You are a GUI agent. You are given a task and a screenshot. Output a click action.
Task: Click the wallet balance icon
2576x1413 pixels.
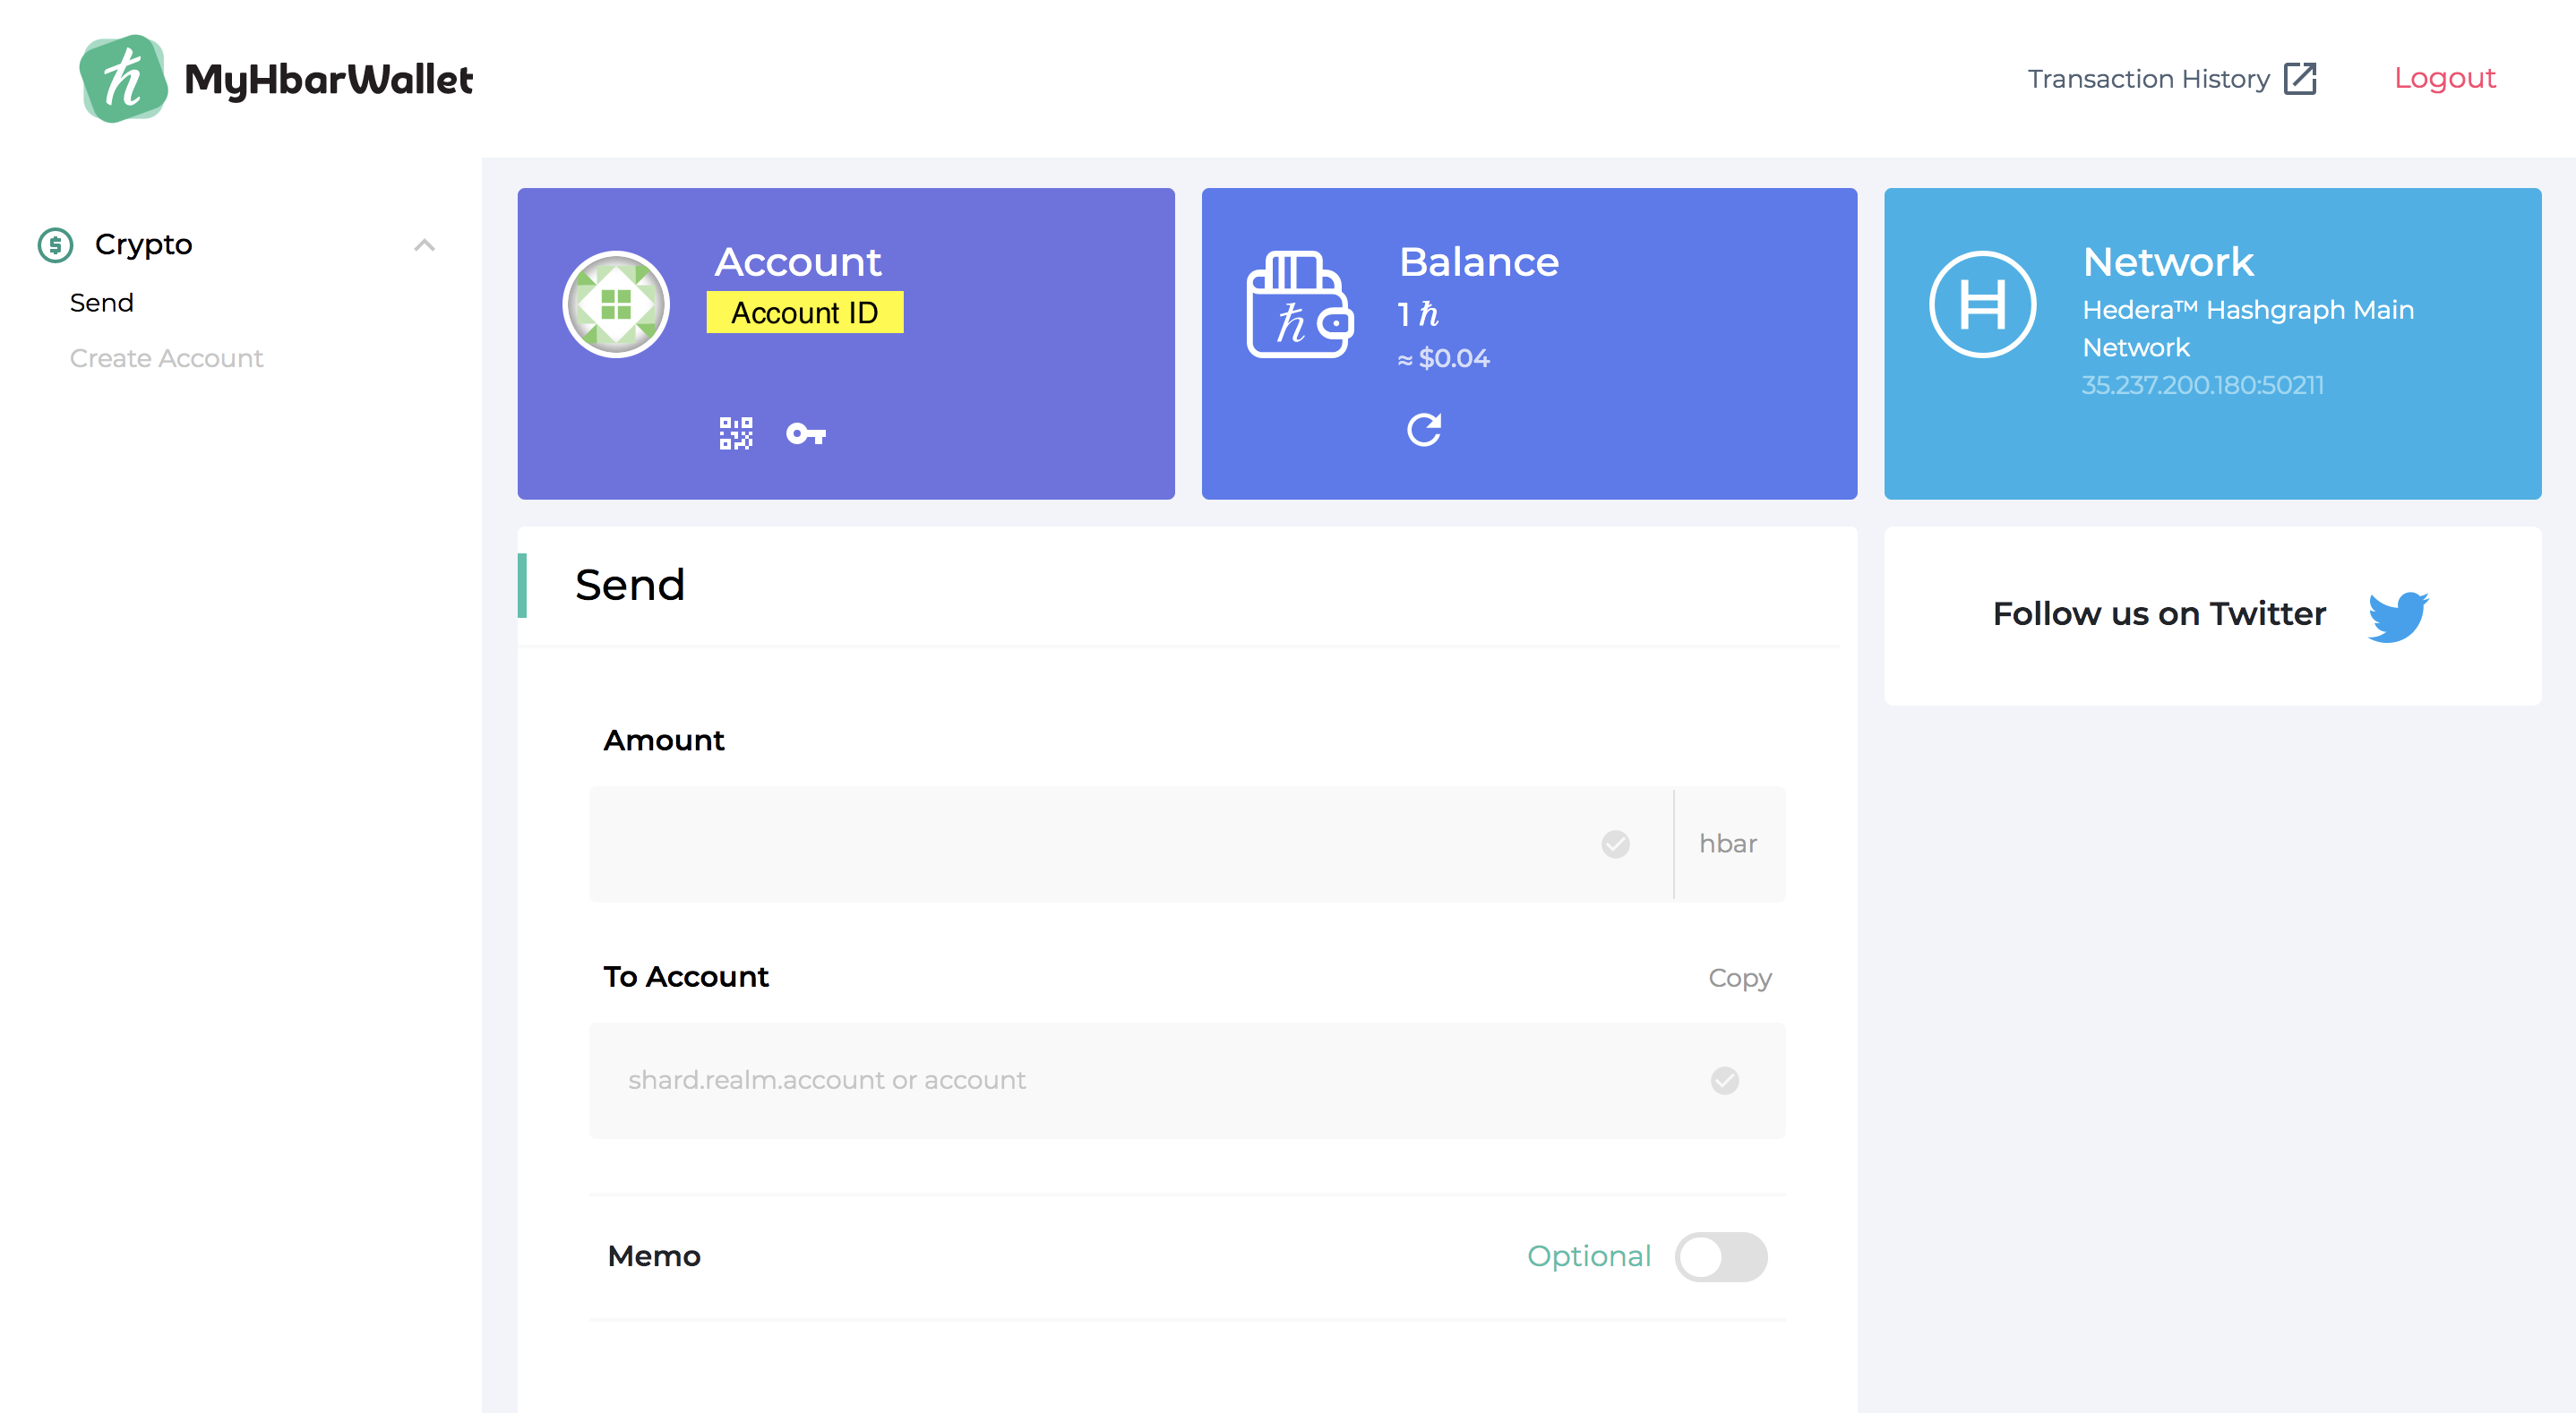click(x=1298, y=304)
